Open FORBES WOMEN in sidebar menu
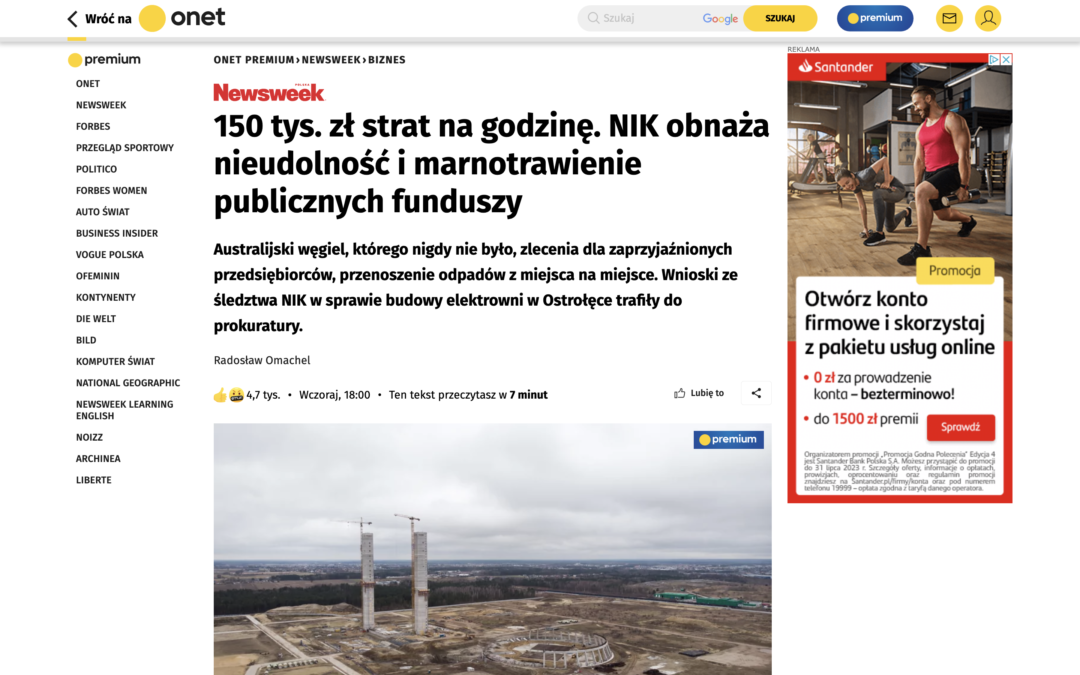Viewport: 1080px width, 675px height. click(112, 191)
